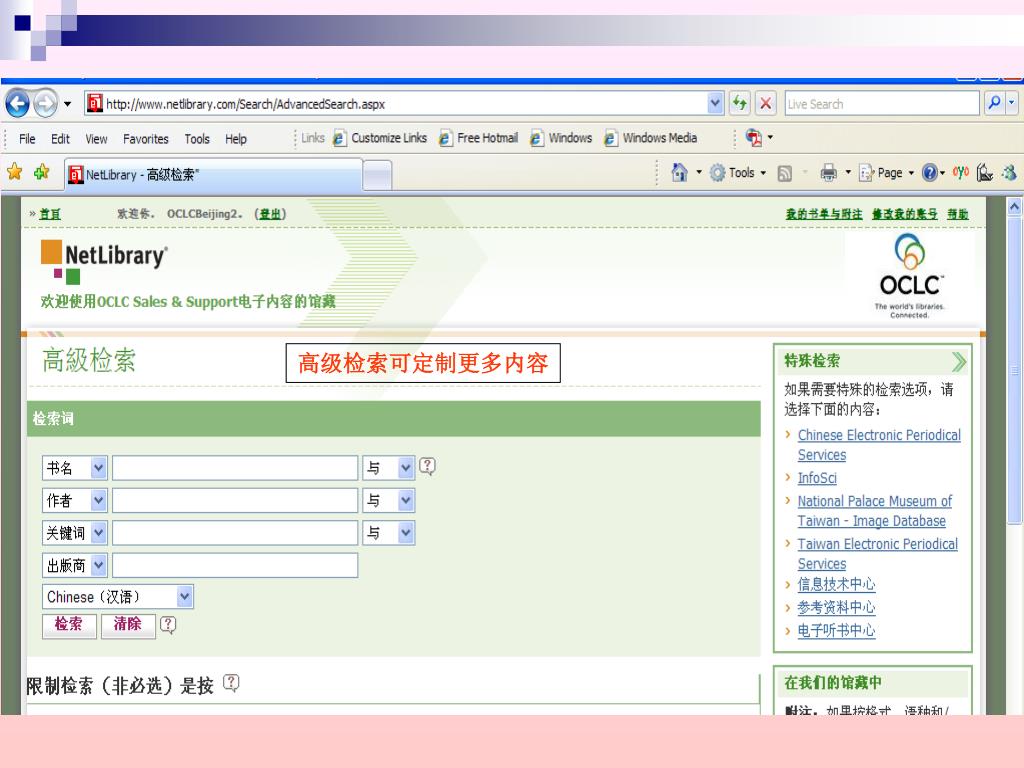Viewport: 1024px width, 768px height.
Task: Click the 登出 logout link
Action: (x=270, y=214)
